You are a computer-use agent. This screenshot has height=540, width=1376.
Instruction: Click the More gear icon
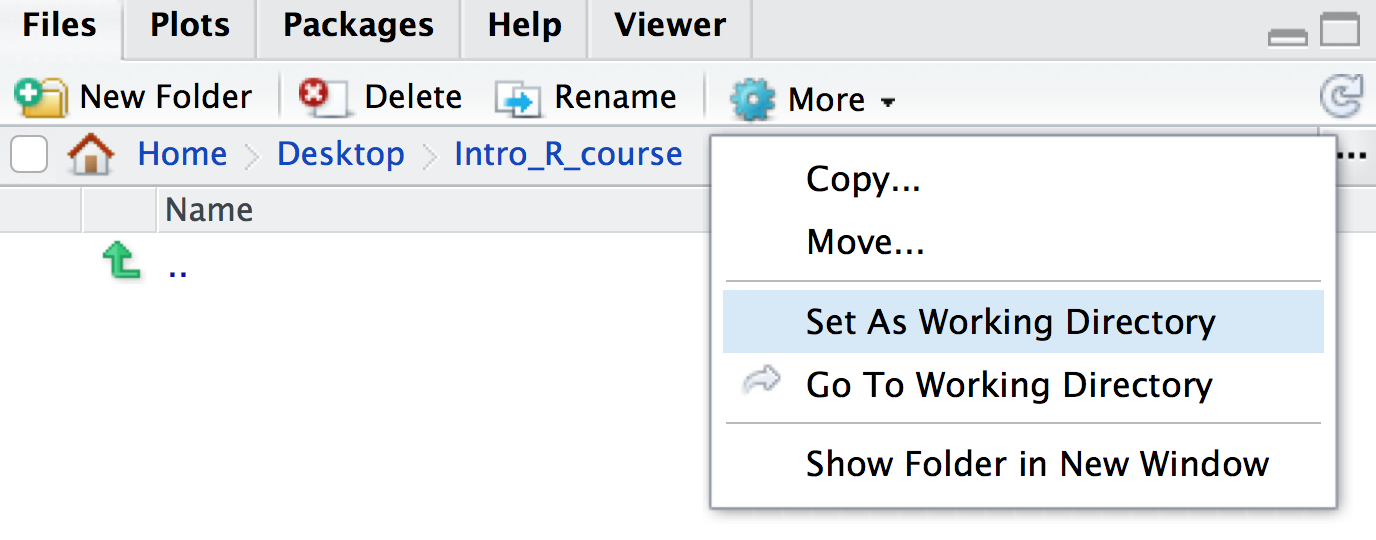tap(752, 99)
